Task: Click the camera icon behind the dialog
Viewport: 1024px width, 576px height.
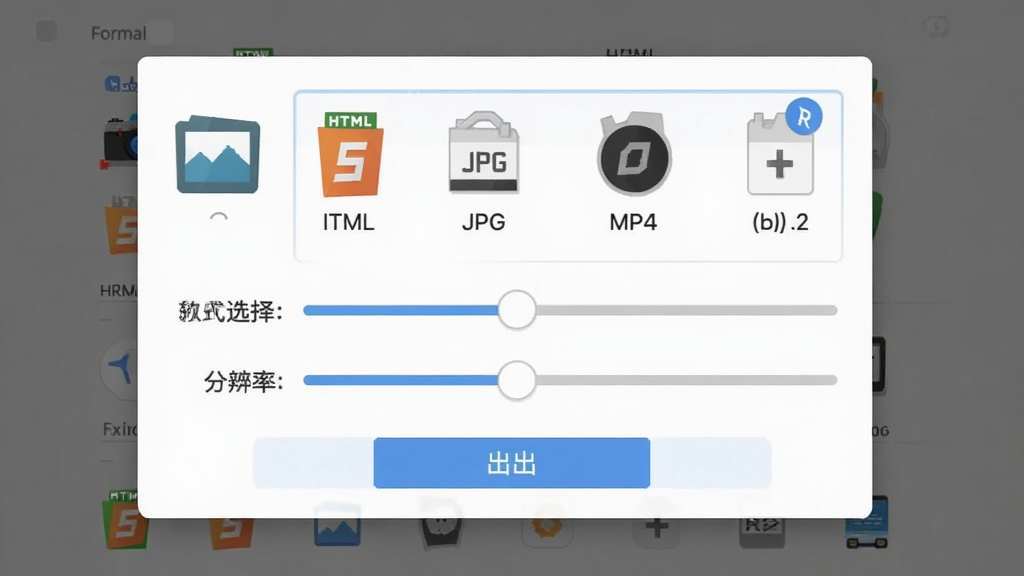Action: click(x=120, y=142)
